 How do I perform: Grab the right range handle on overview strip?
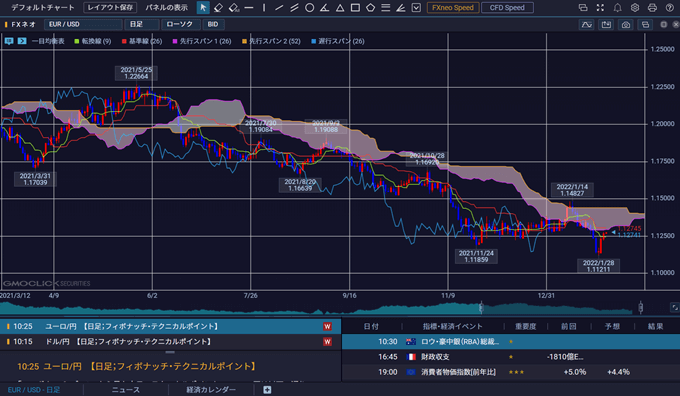click(x=640, y=308)
